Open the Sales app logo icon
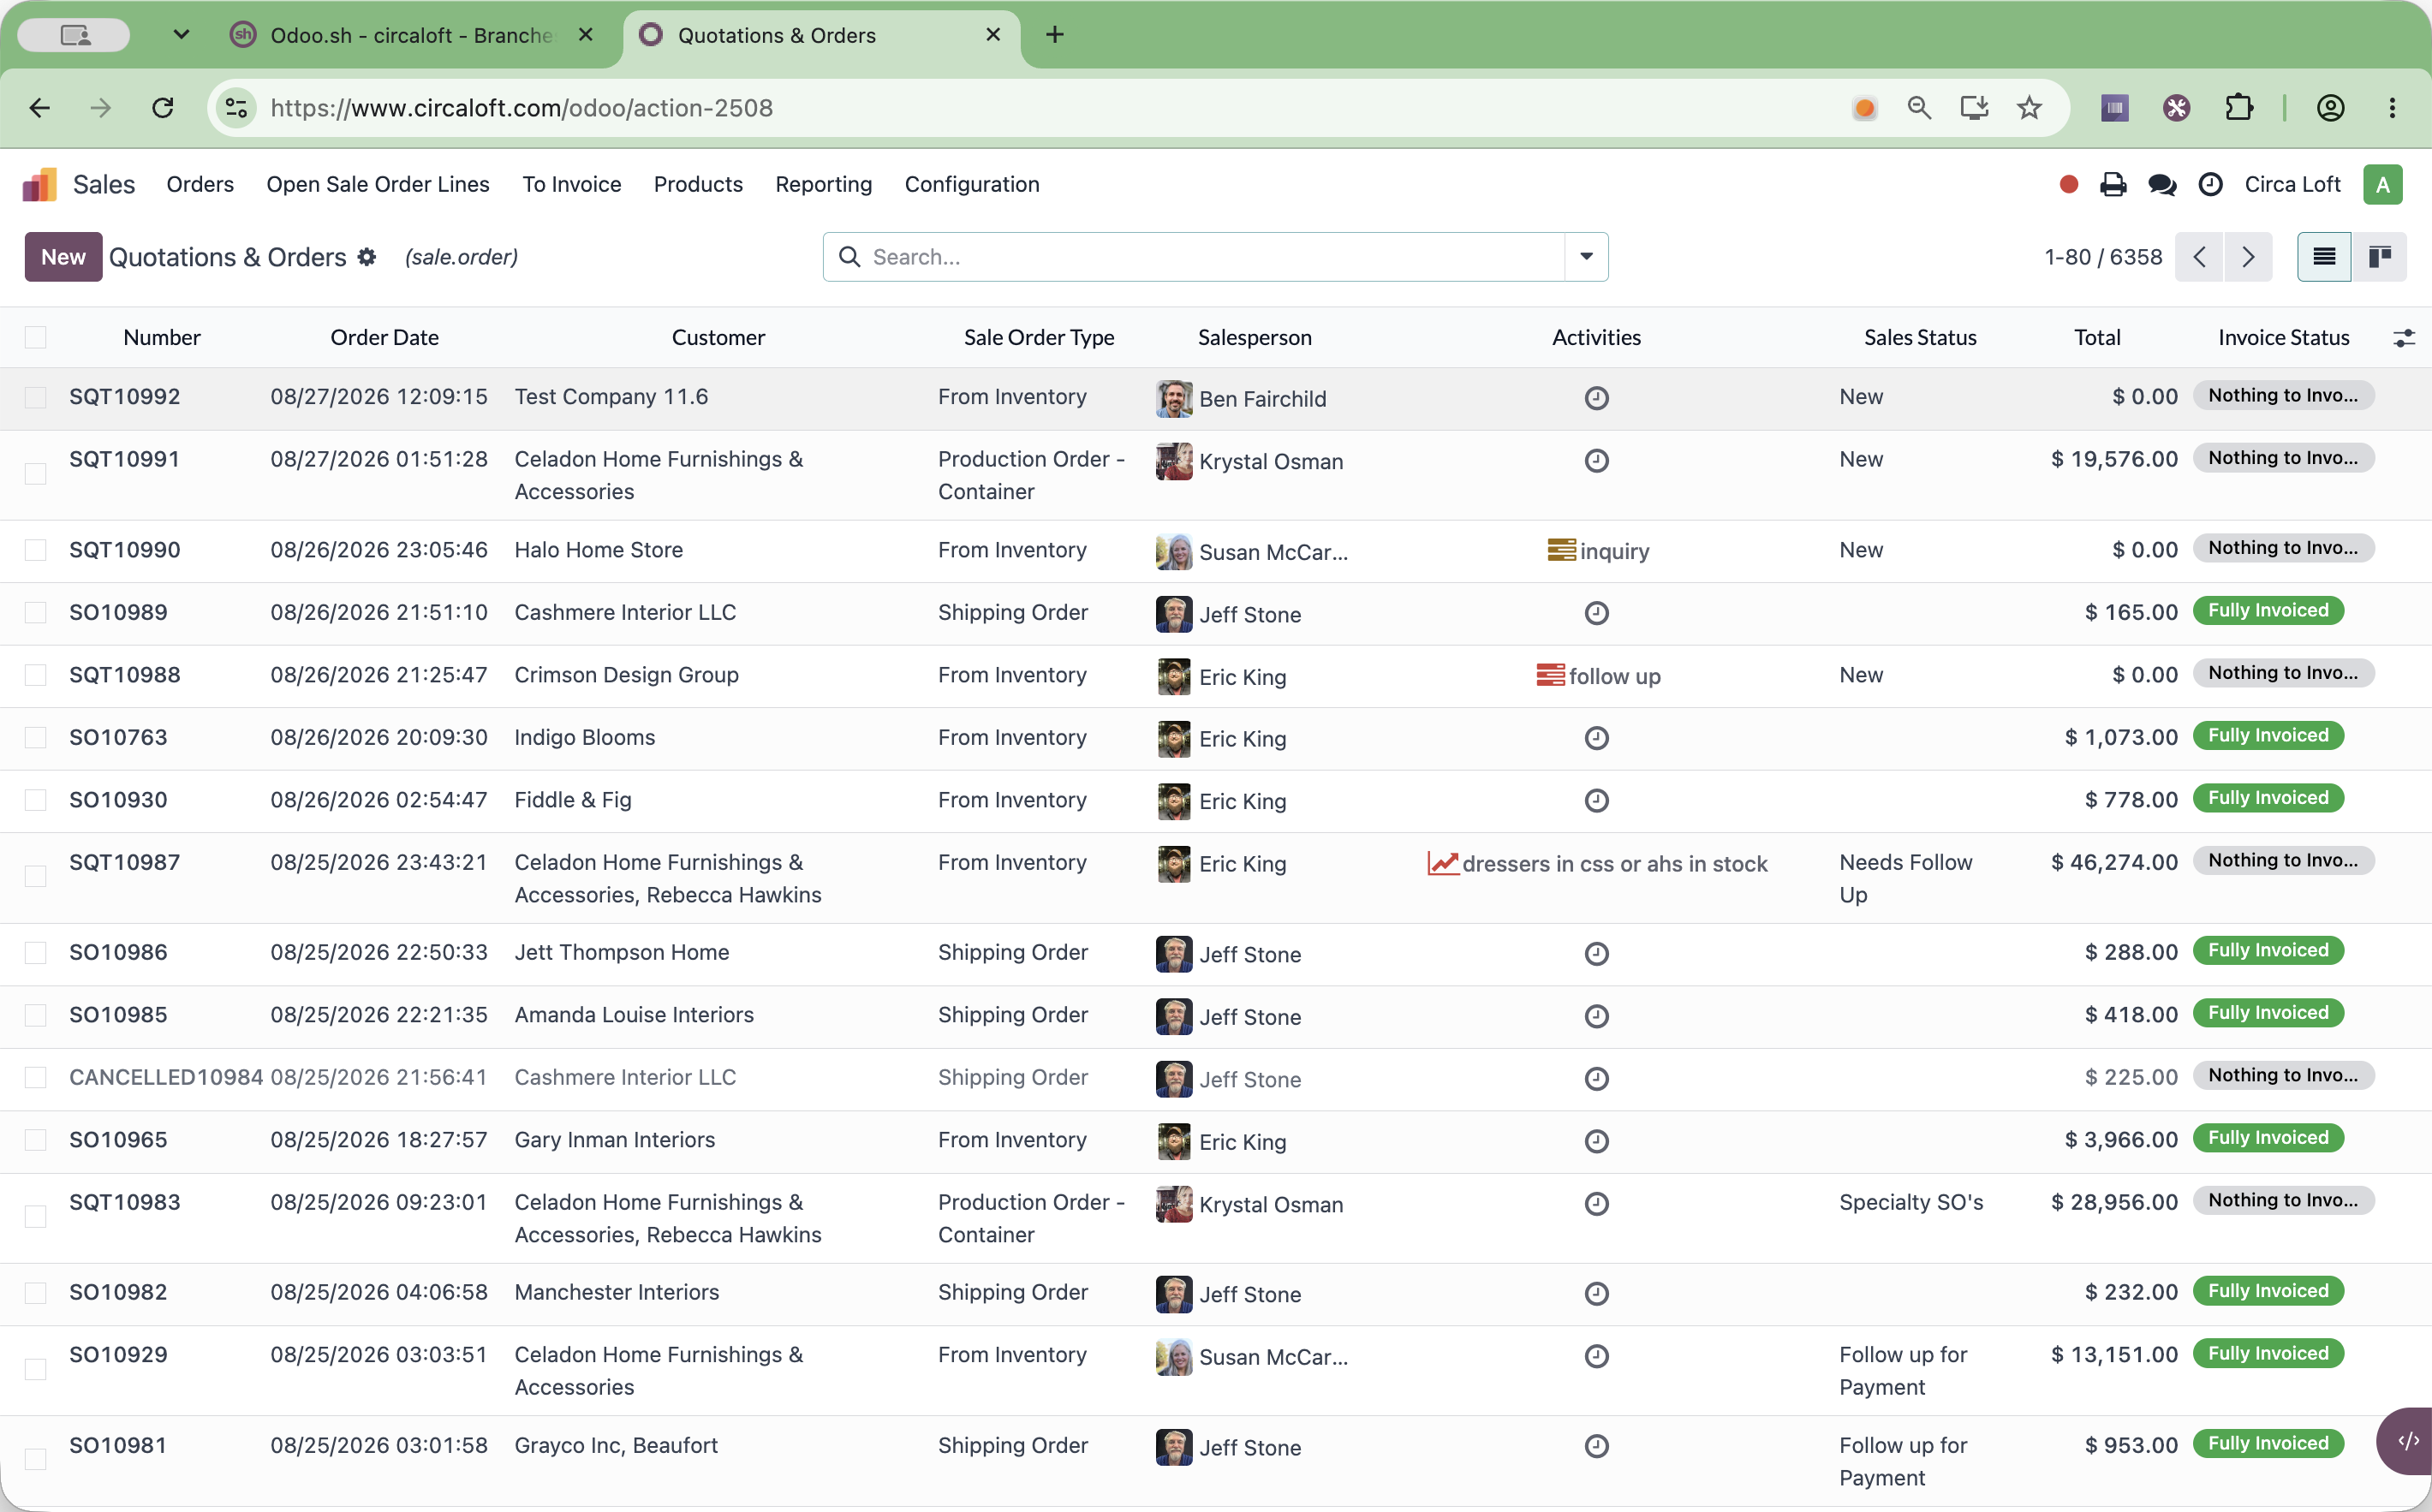Screen dimensions: 2432x1512 coord(40,185)
